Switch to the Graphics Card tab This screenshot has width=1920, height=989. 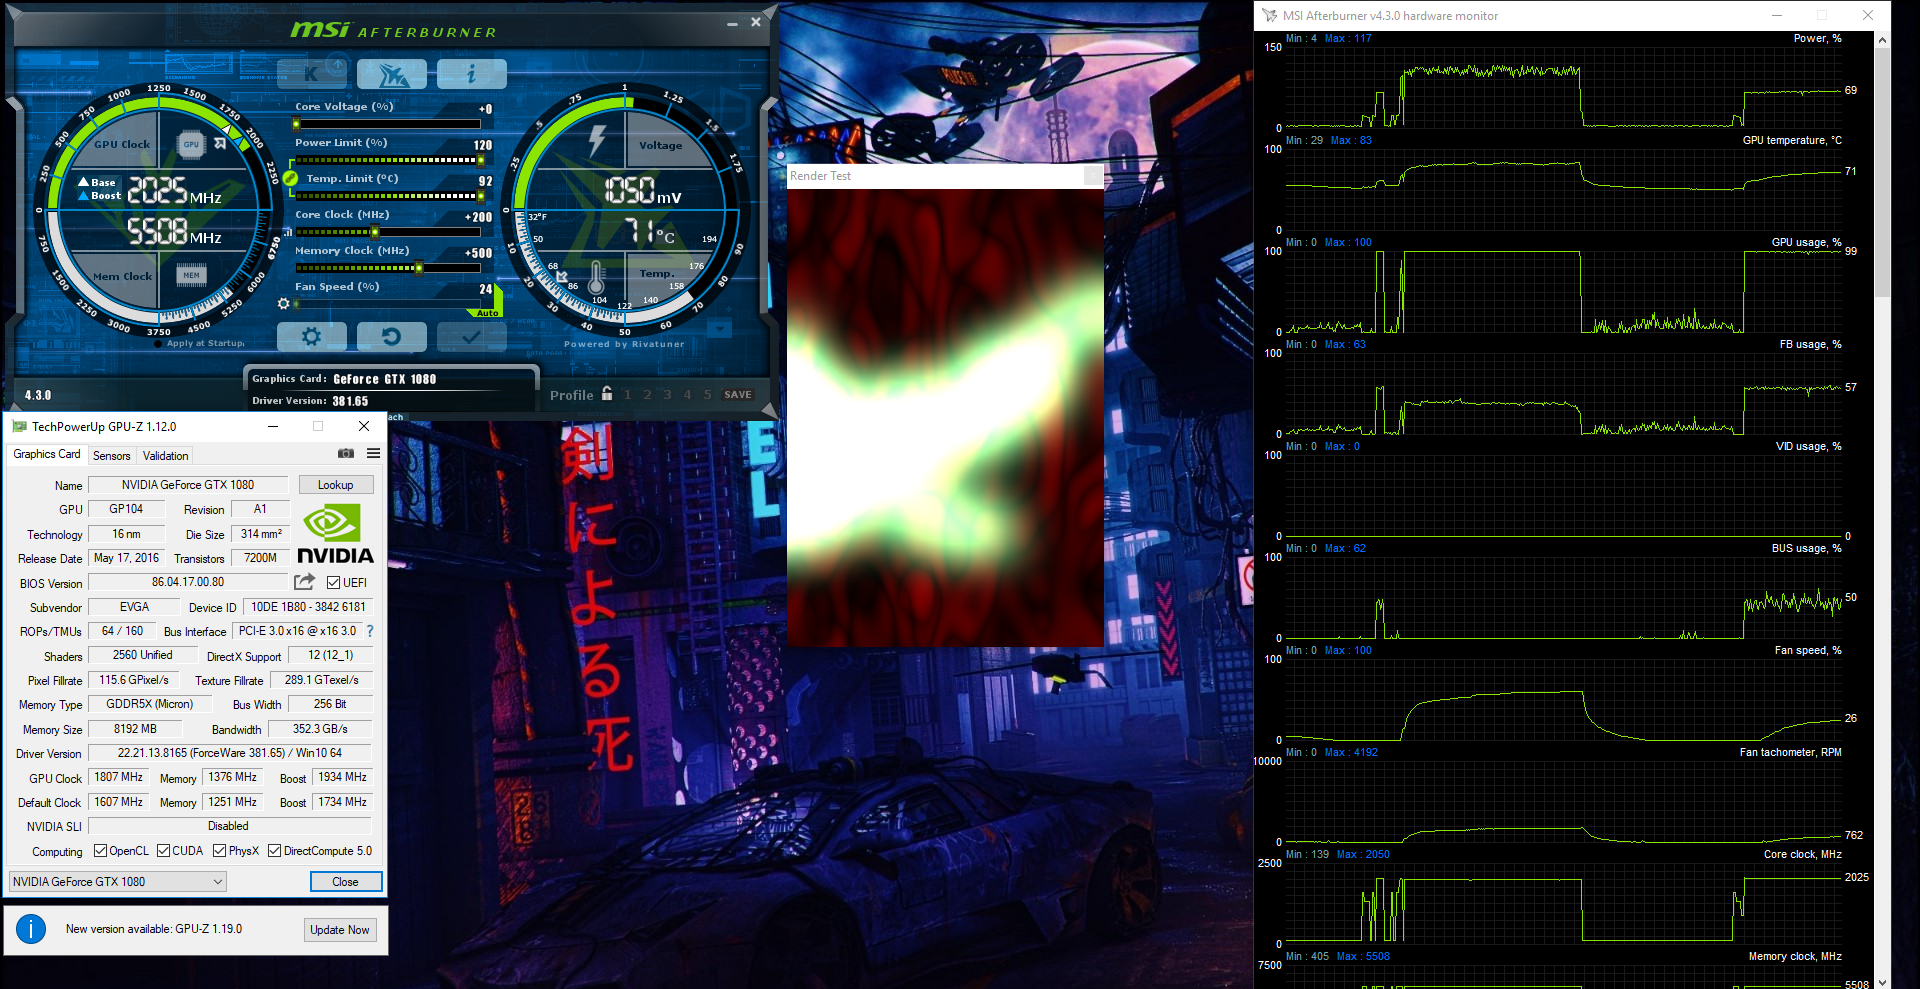[x=47, y=454]
